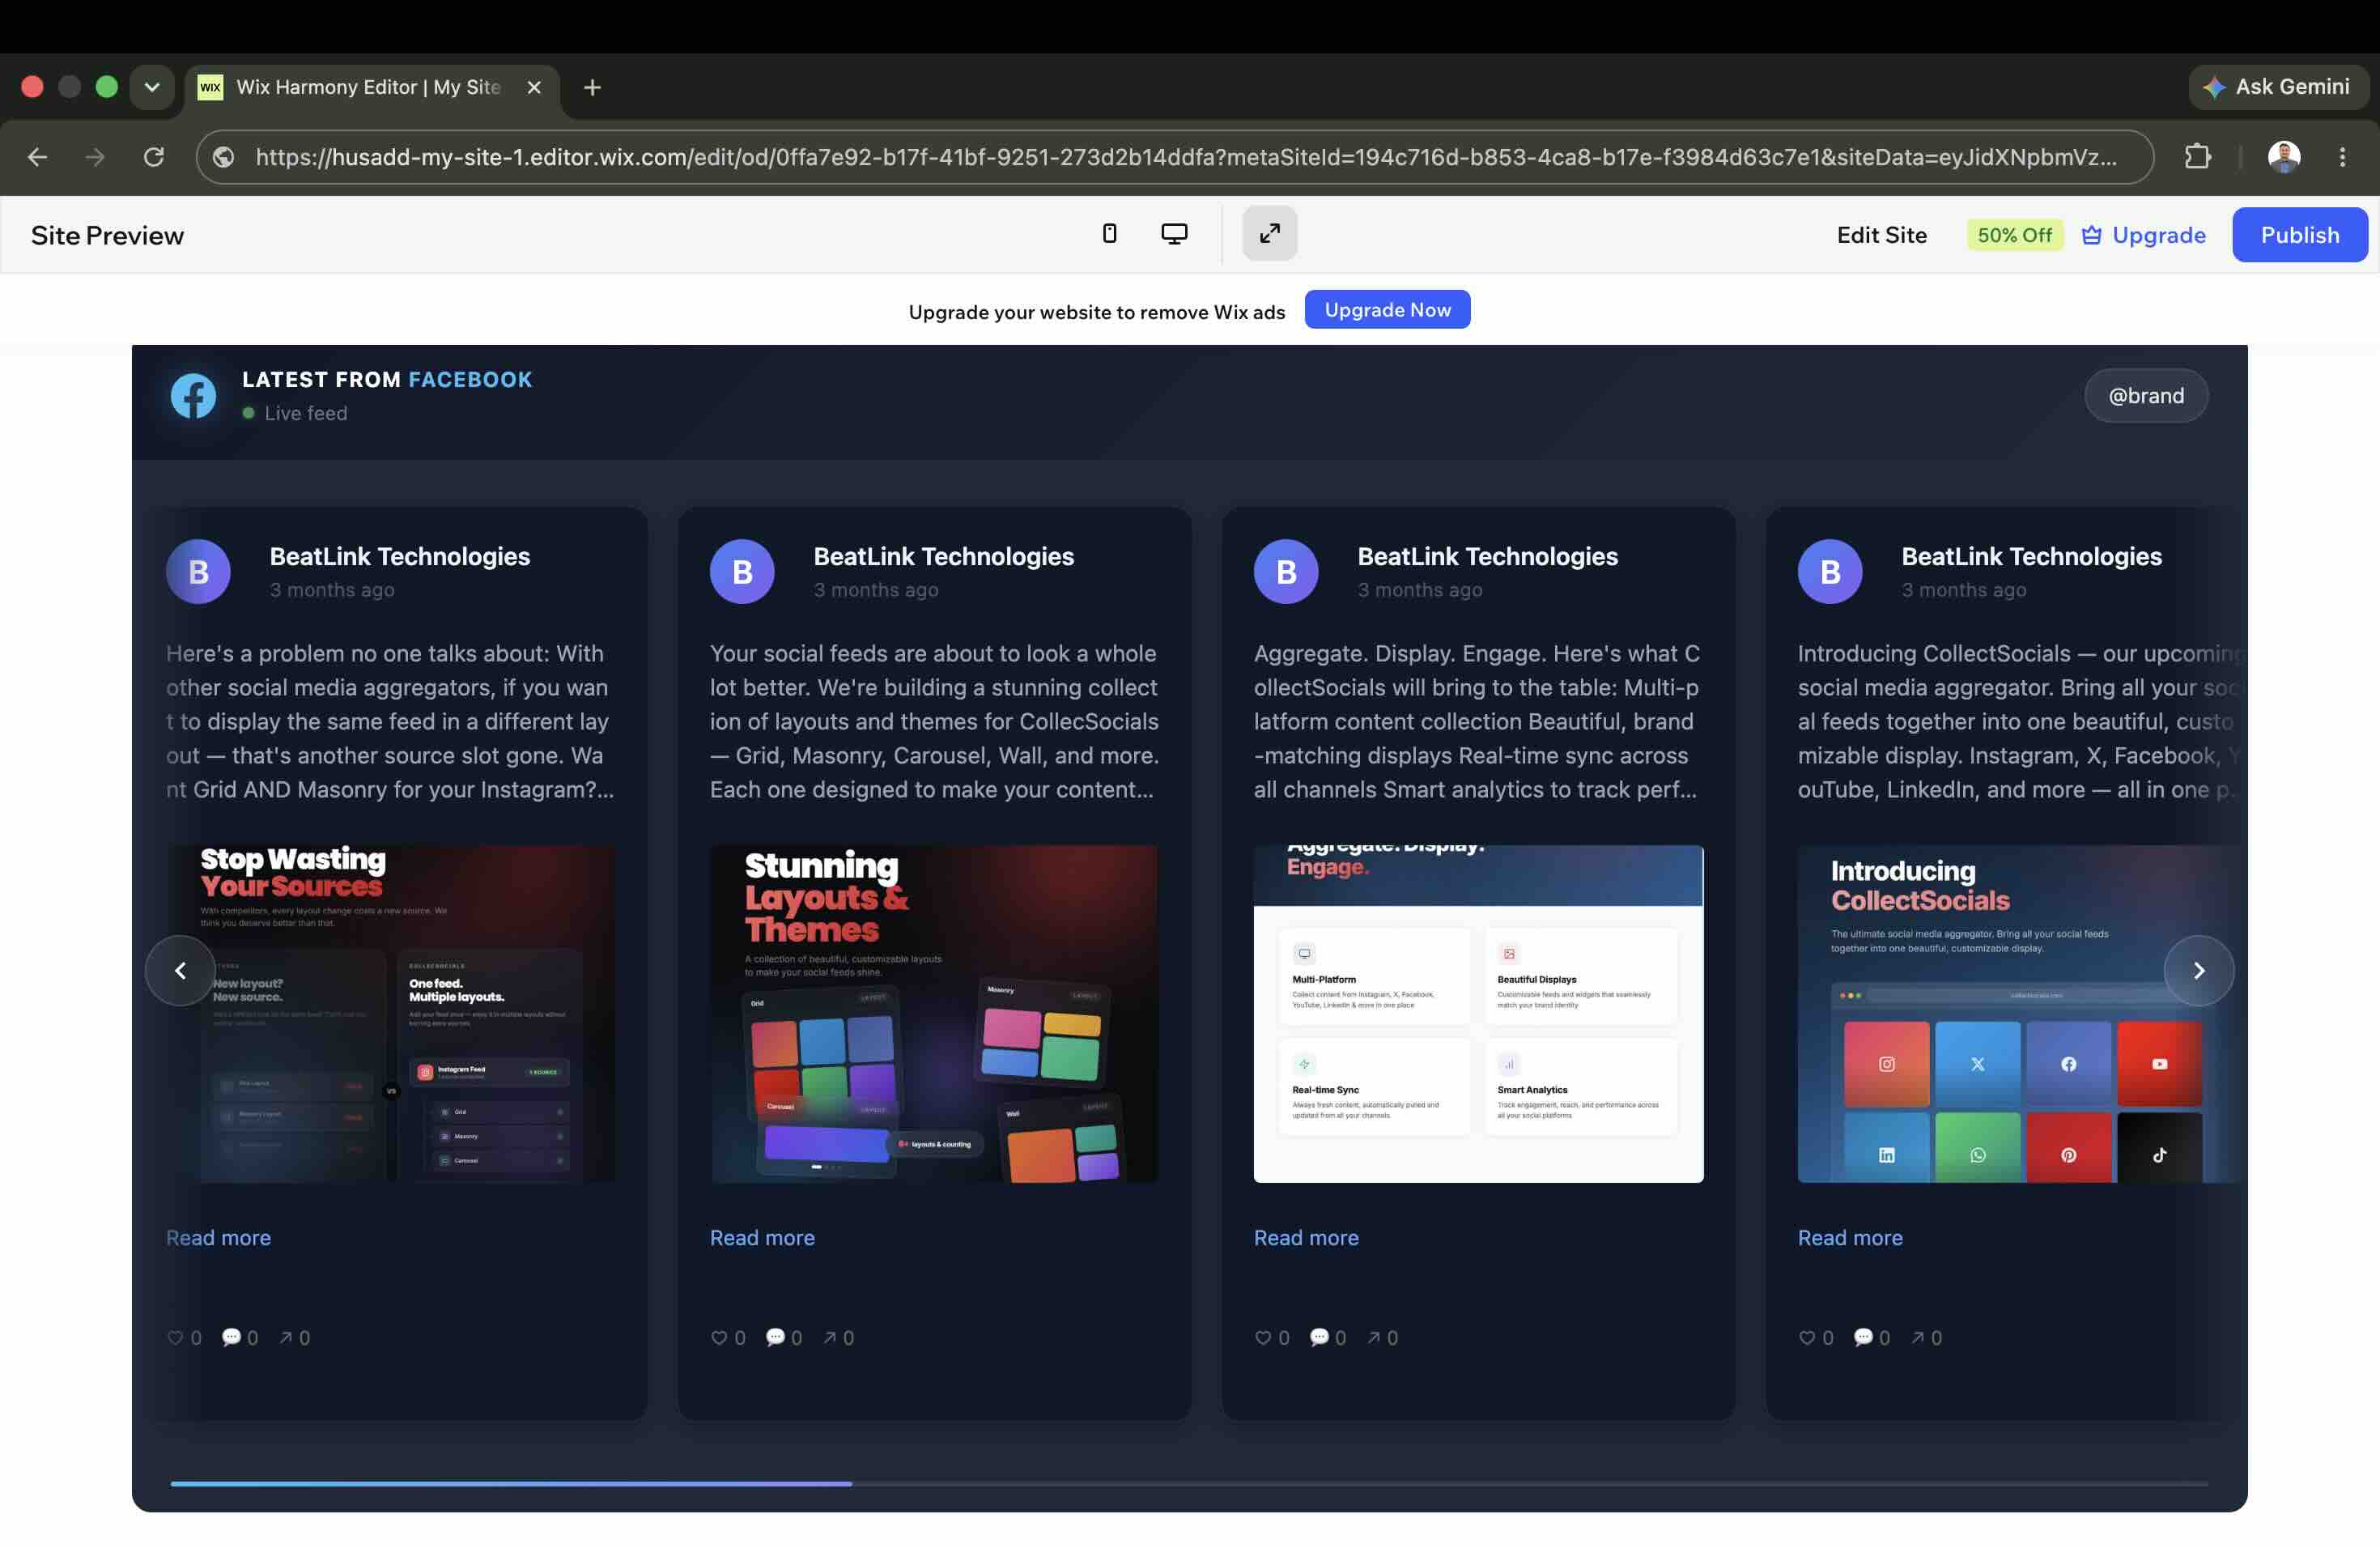Click heart like icon on fourth post

tap(1807, 1338)
